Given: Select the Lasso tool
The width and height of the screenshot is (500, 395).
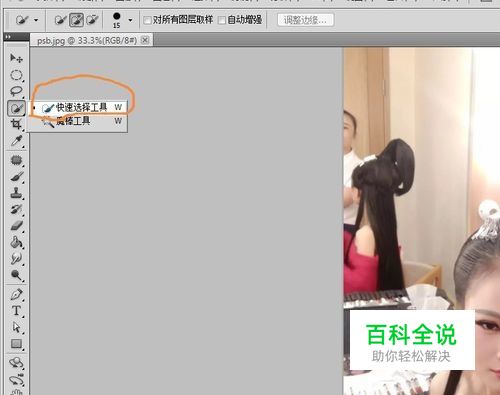Looking at the screenshot, I should pyautogui.click(x=16, y=91).
